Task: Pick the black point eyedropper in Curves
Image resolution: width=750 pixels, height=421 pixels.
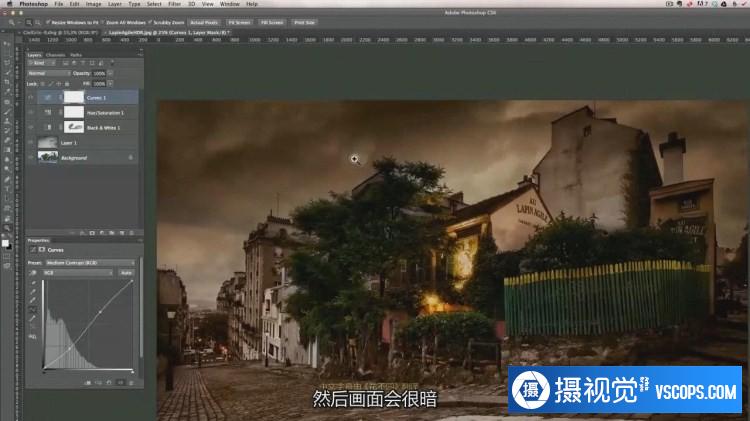Action: pyautogui.click(x=33, y=283)
